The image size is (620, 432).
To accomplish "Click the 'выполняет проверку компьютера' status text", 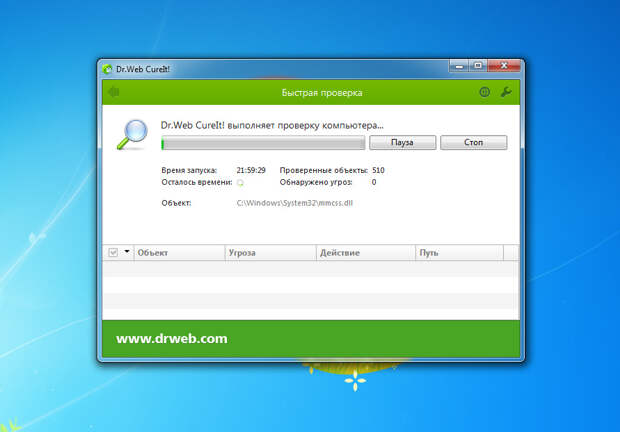I will tap(305, 126).
